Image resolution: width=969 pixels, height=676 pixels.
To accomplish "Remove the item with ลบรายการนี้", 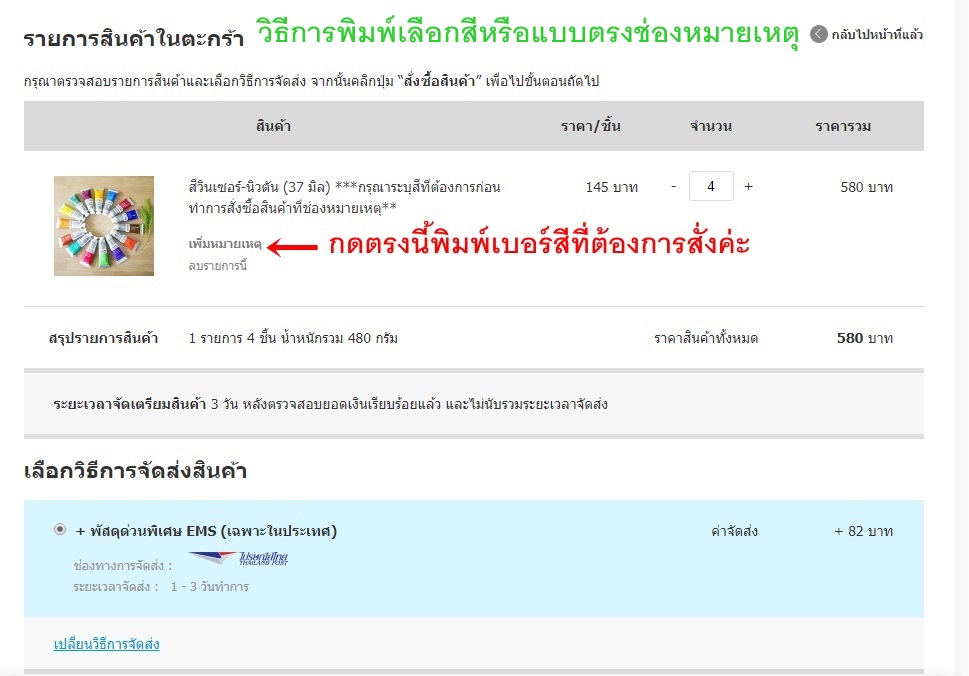I will pos(217,266).
